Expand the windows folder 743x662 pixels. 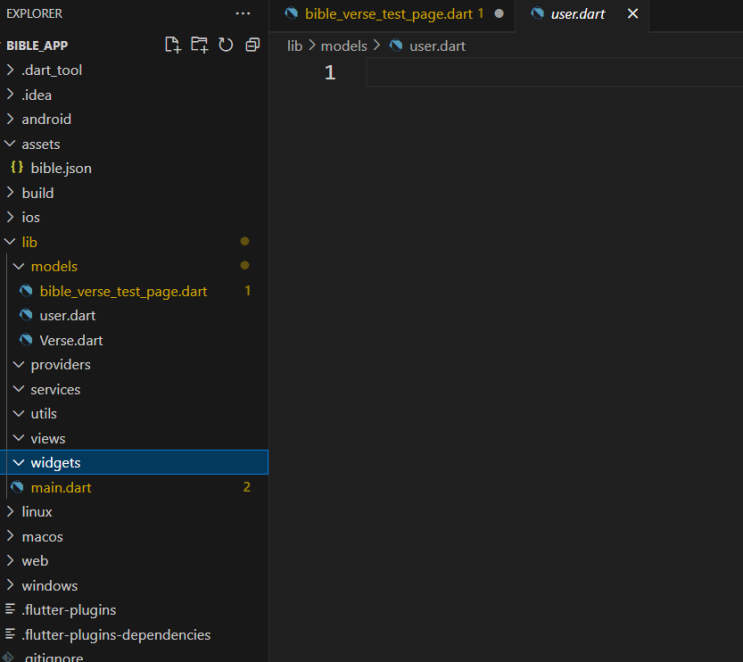click(x=135, y=585)
